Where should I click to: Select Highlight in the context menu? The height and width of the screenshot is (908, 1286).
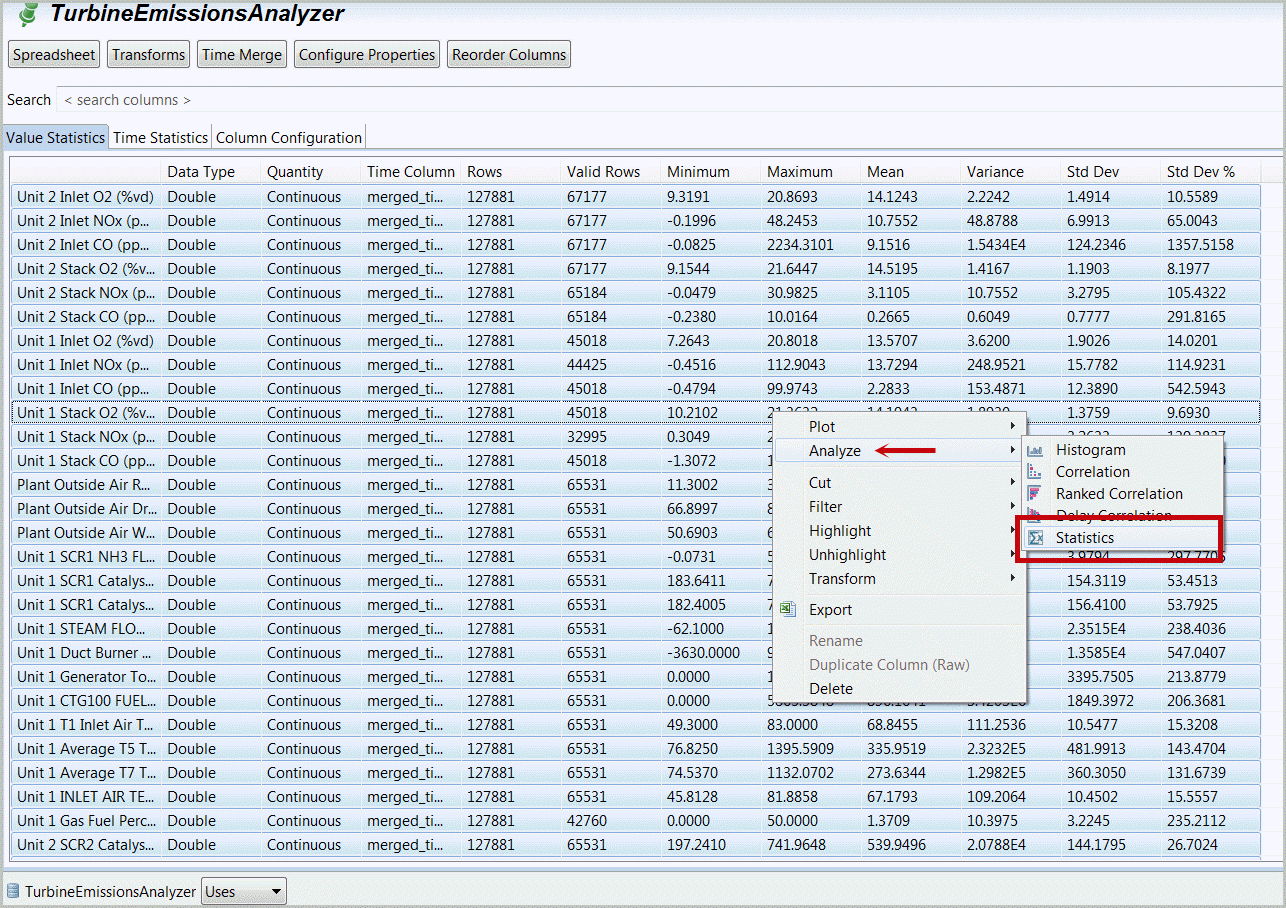point(840,531)
